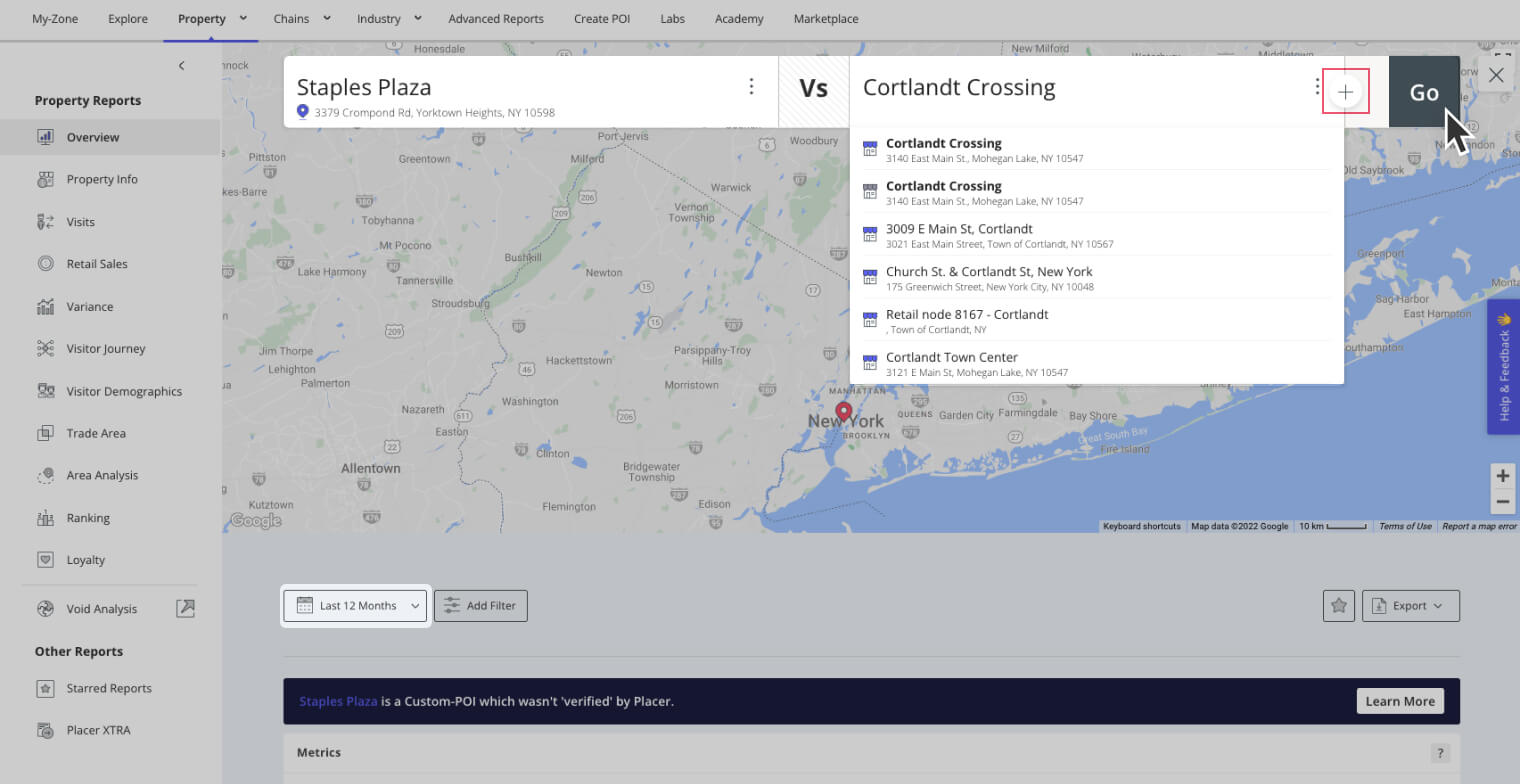Open Staples Plaza three-dot options menu
The image size is (1520, 784).
(751, 87)
